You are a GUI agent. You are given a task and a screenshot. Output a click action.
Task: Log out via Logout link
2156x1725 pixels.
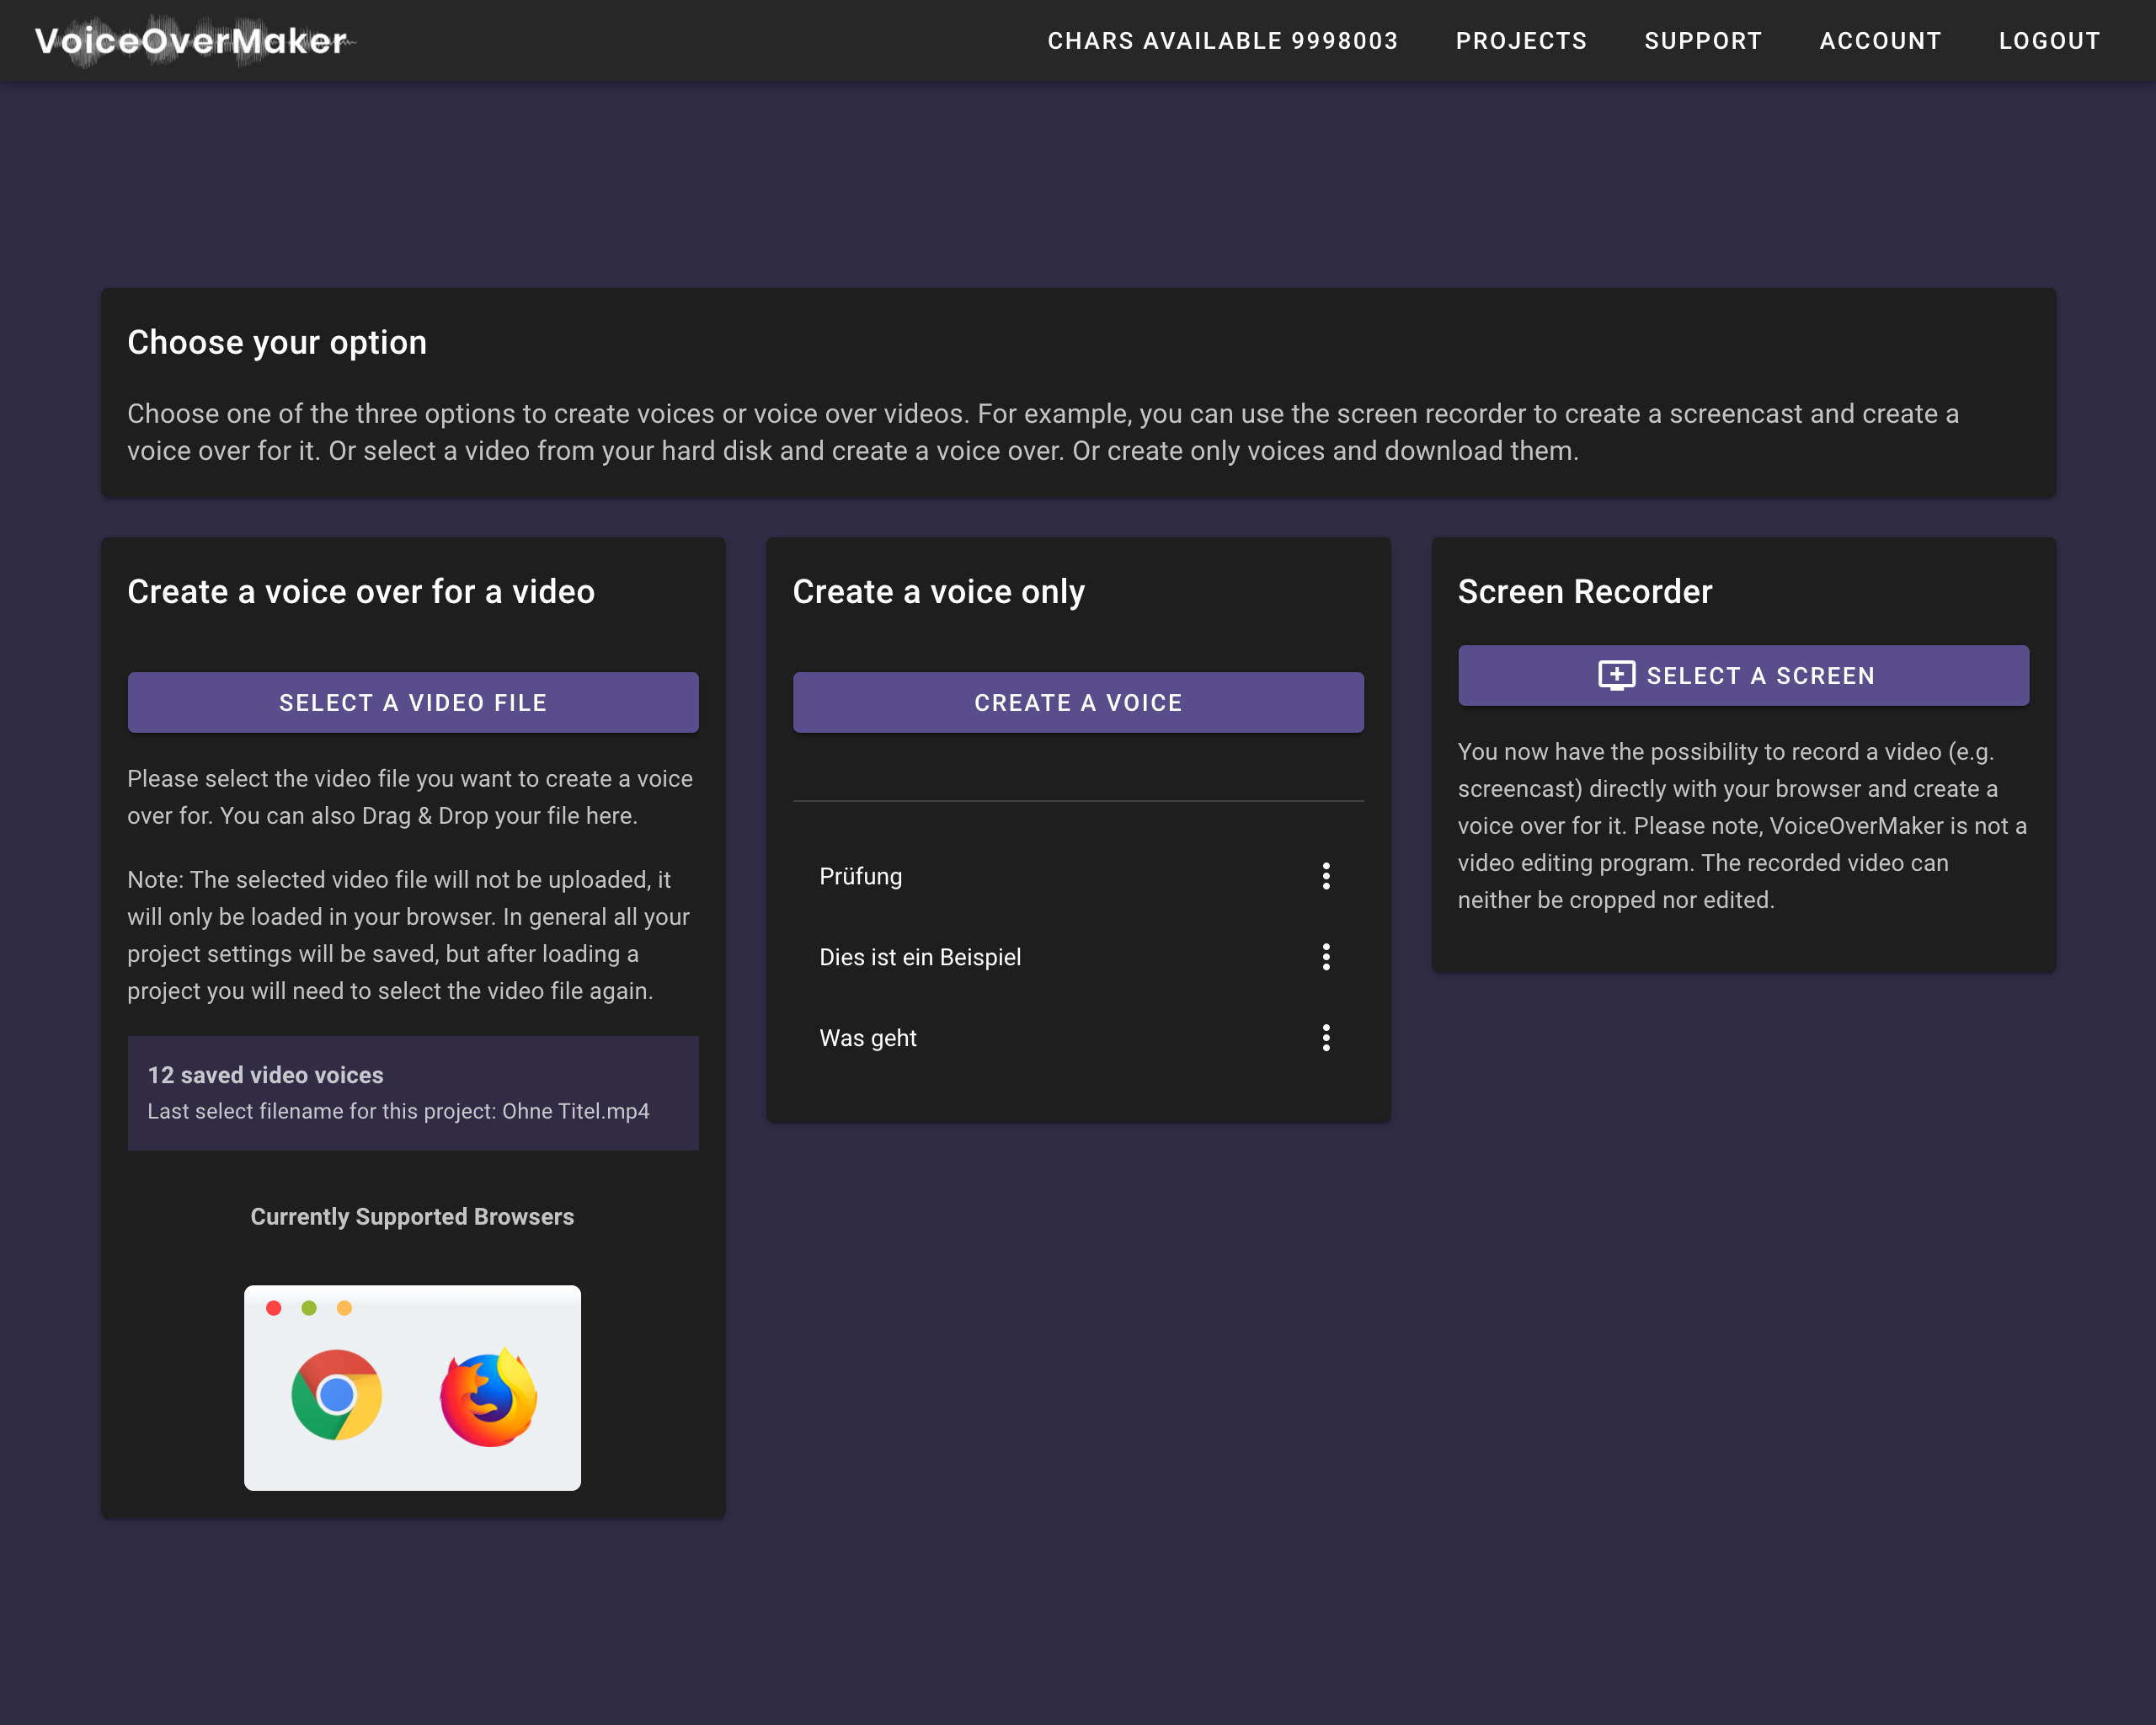(x=2048, y=41)
